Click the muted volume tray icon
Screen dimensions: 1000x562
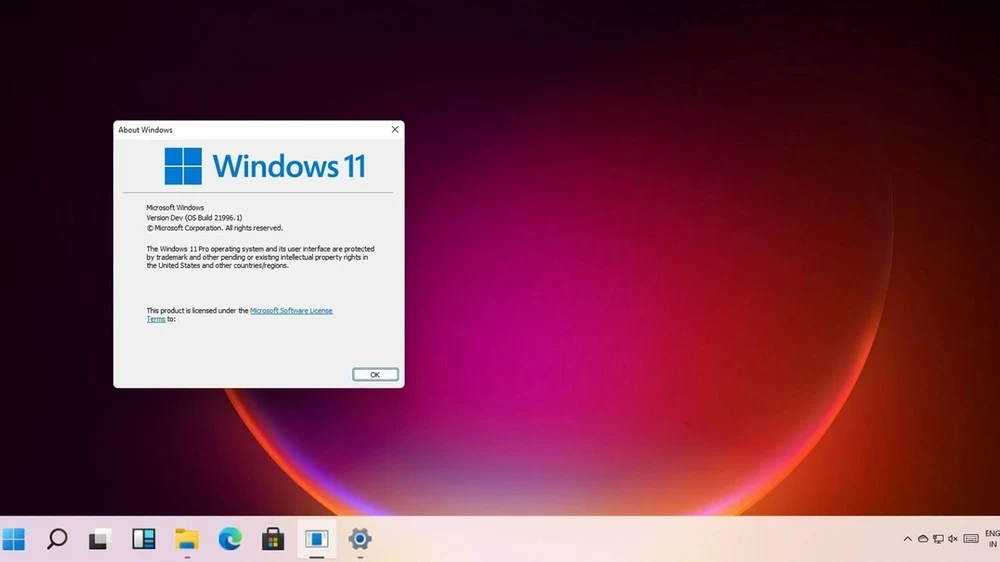pos(953,539)
